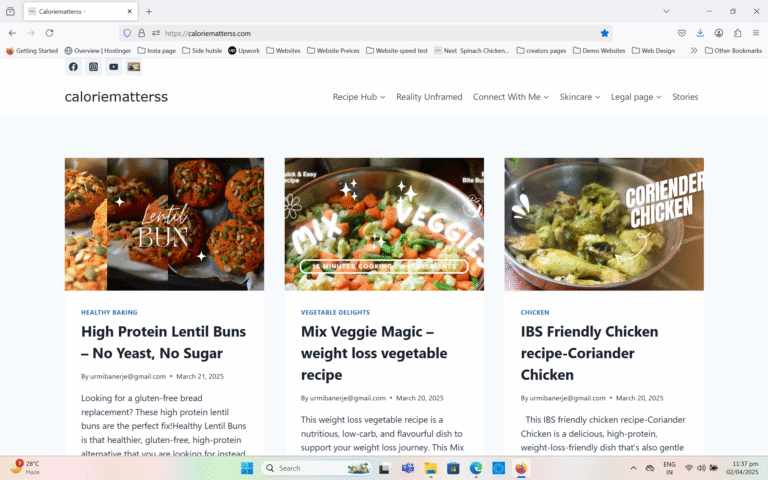Open Mix Veggie Magic article title
This screenshot has height=480, width=768.
tap(374, 353)
